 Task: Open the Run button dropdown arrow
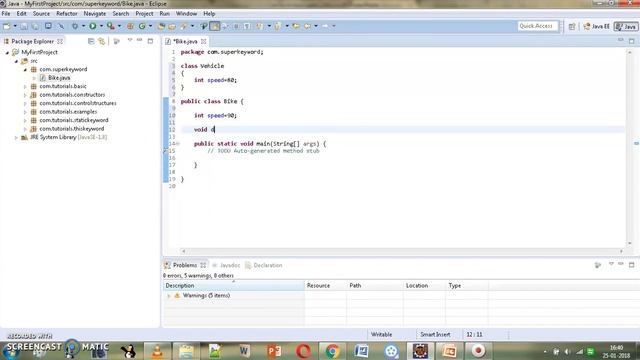coord(101,26)
